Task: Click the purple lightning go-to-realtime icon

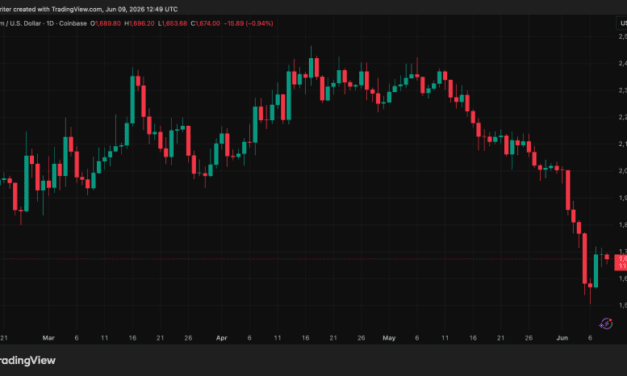Action: [606, 323]
